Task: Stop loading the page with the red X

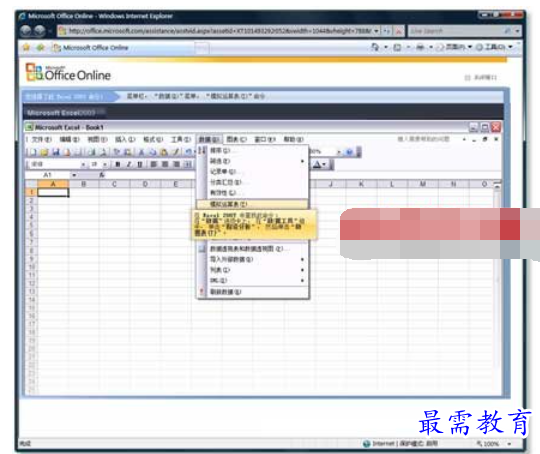Action: 399,31
